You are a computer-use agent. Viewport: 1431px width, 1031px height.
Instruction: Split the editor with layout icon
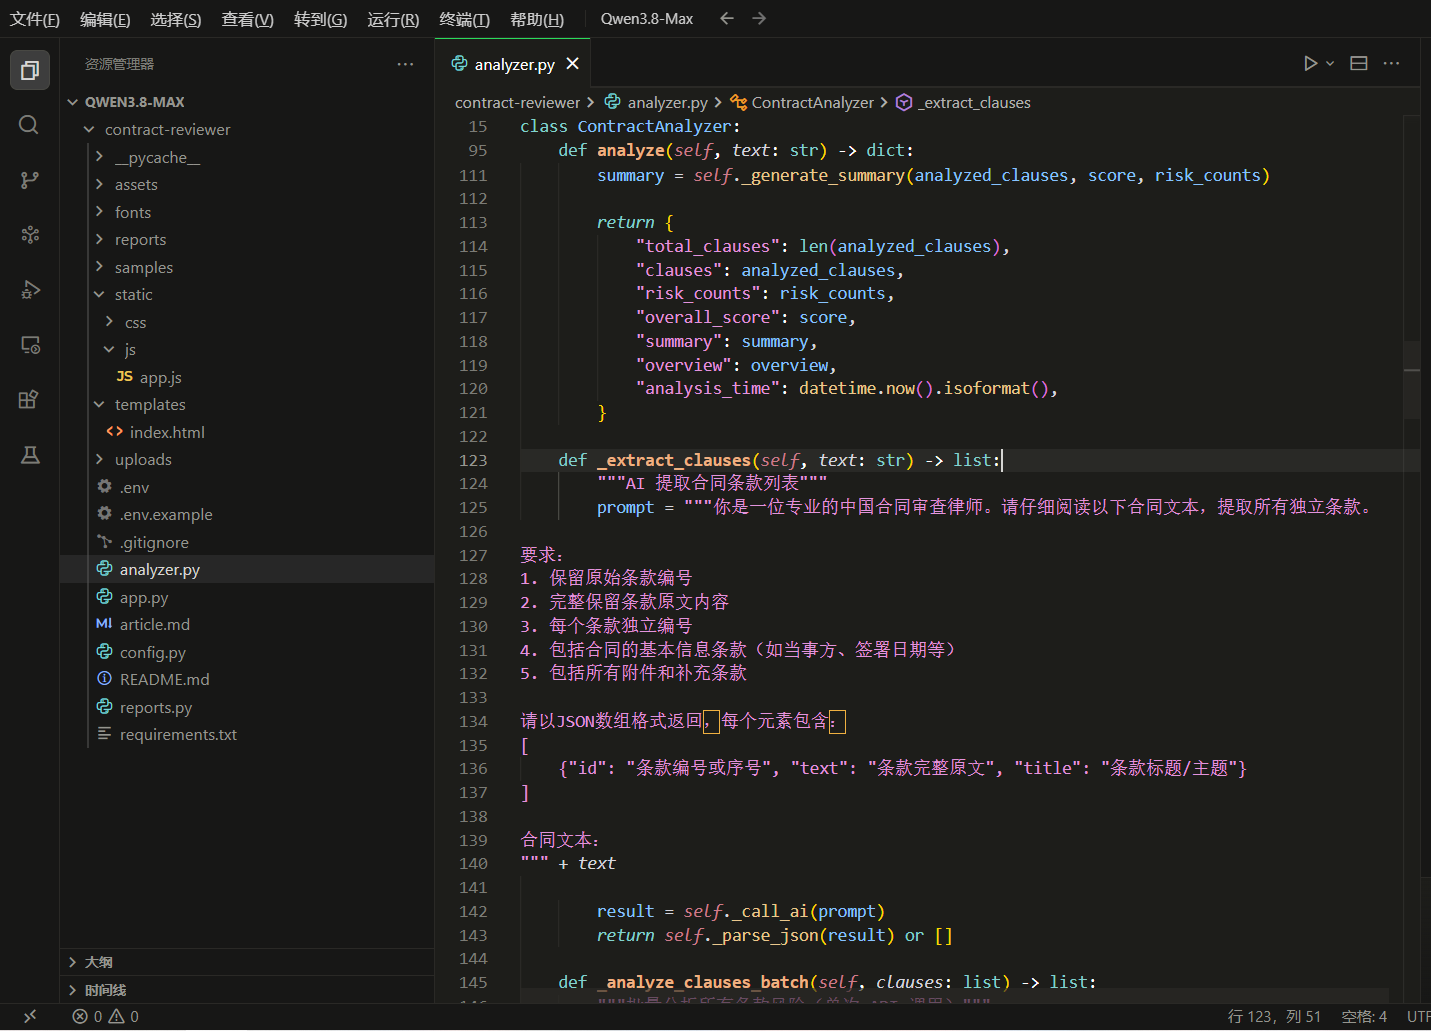(1359, 63)
